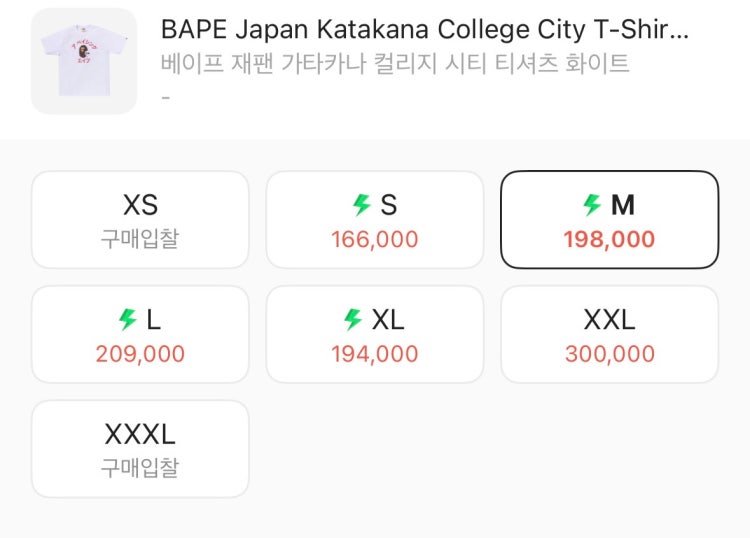The width and height of the screenshot is (750, 538).
Task: Tap the fast-delivery lightning icon beside M
Action: click(592, 205)
